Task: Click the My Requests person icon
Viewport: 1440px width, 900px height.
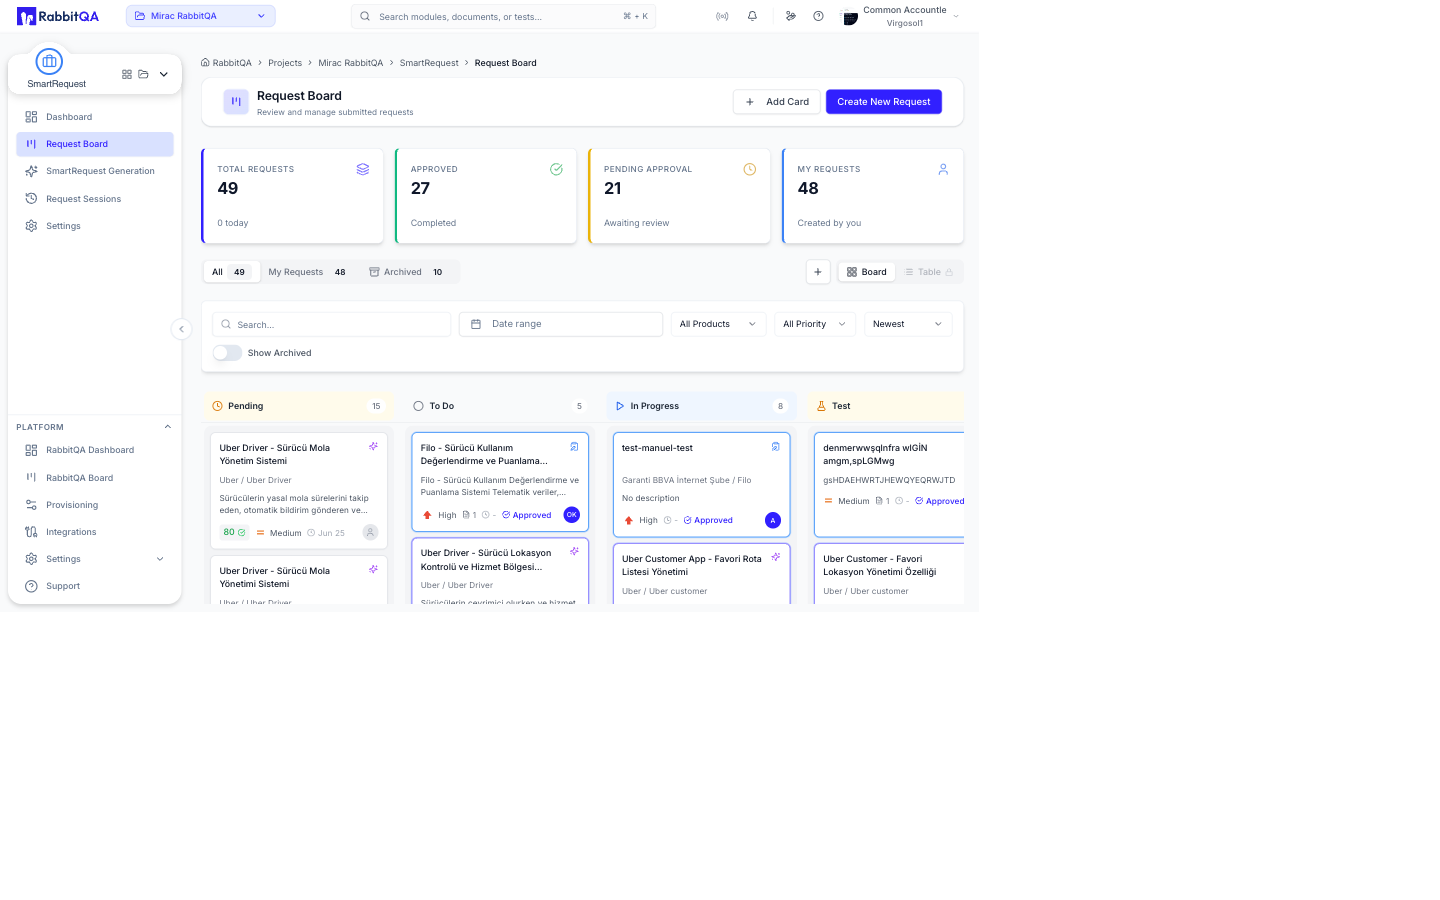Action: [x=943, y=169]
